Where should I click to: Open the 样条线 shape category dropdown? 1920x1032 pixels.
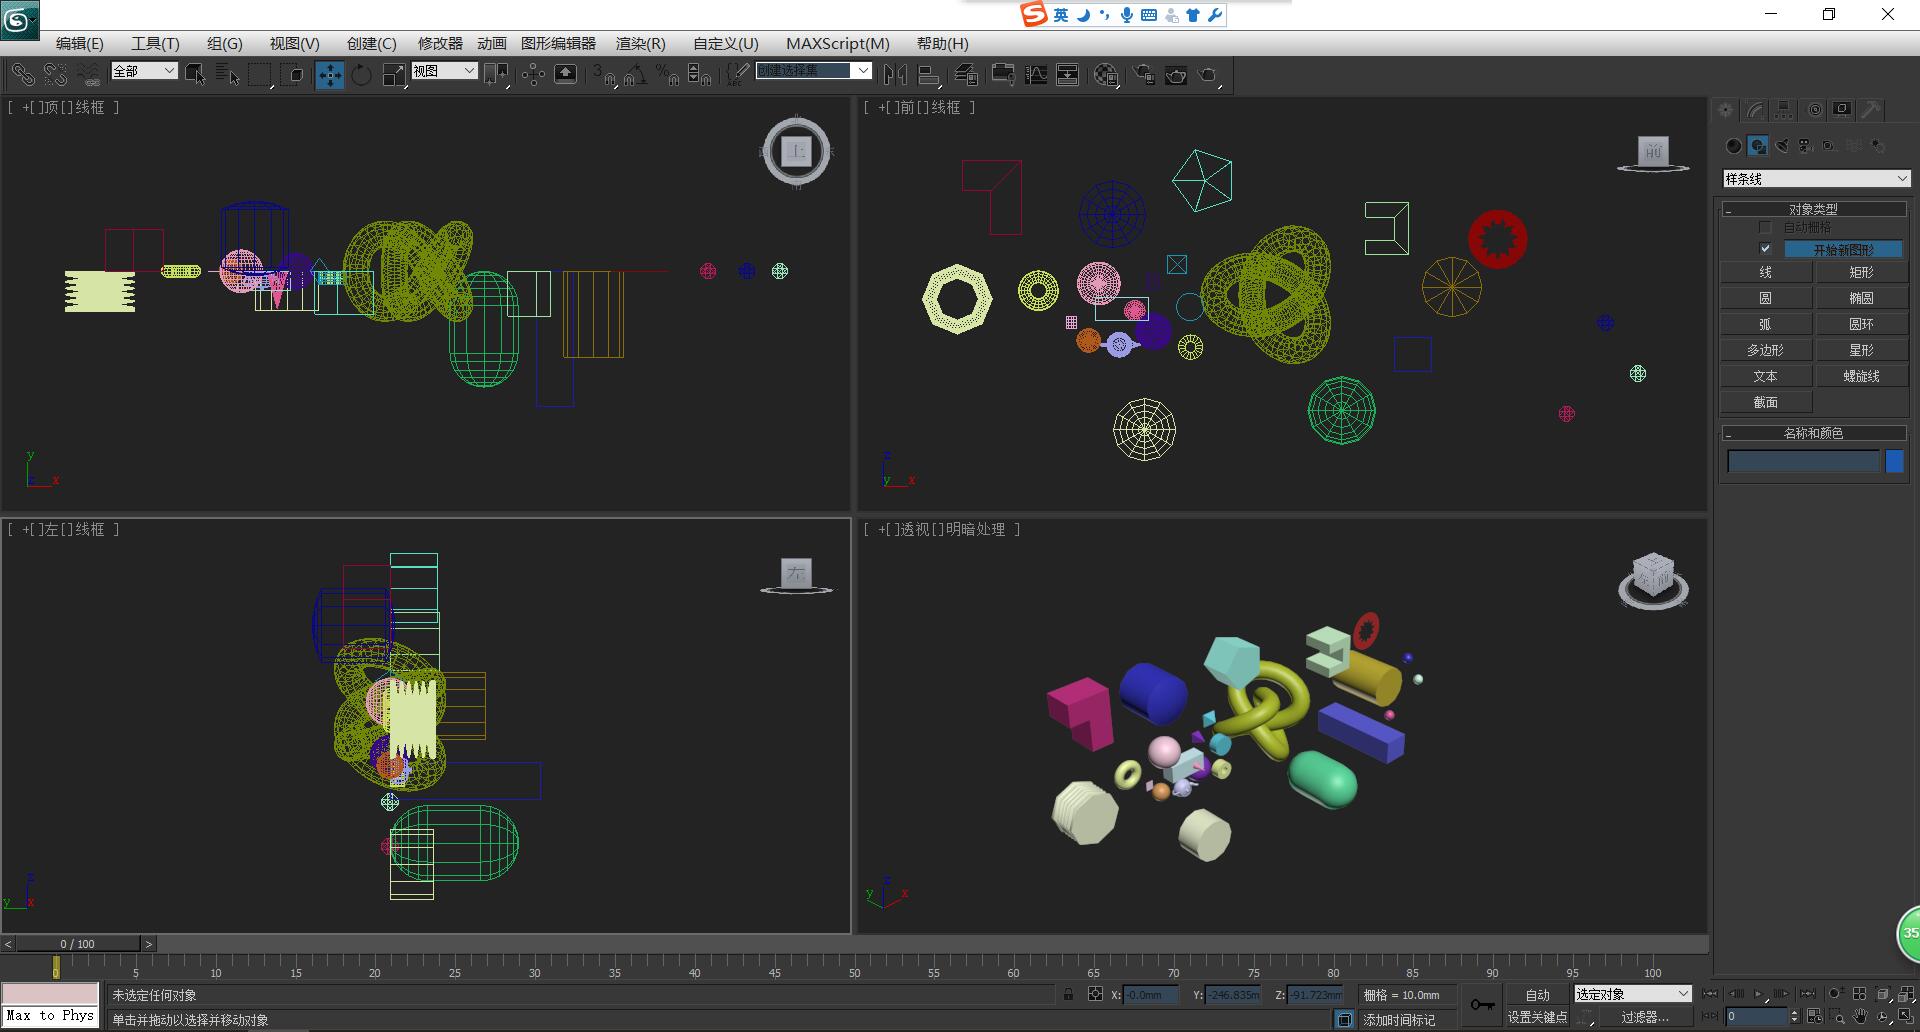[1816, 178]
